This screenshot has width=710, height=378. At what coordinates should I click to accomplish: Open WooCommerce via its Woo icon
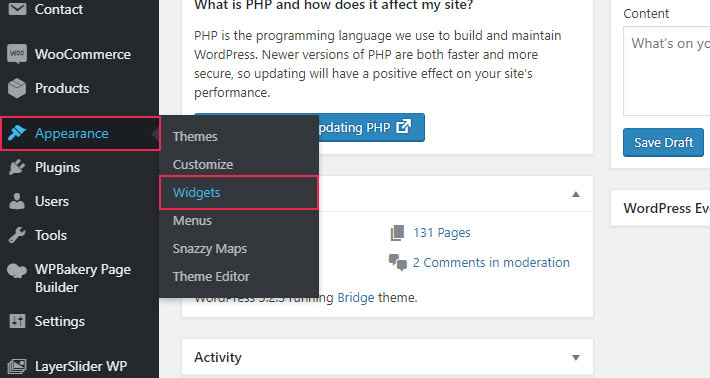[x=17, y=54]
